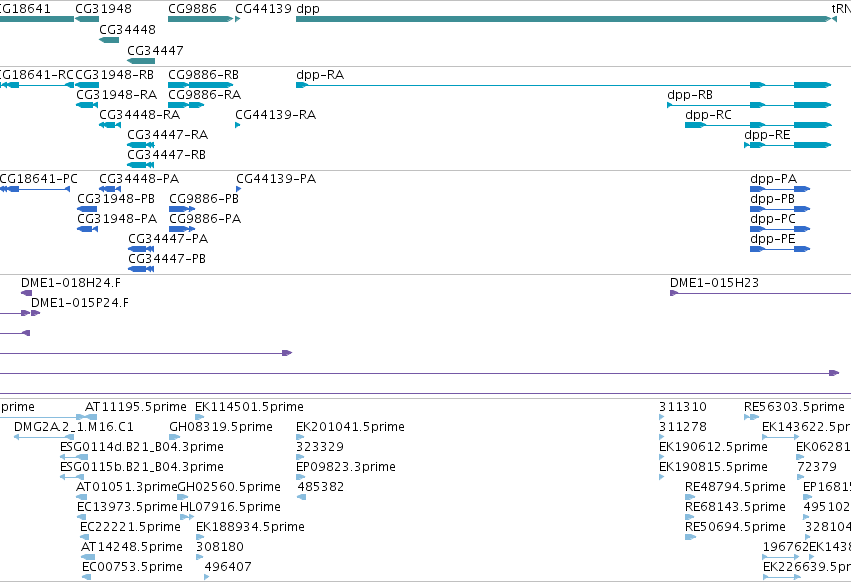Open the CG31948-RA transcript
This screenshot has width=851, height=582.
tap(87, 105)
